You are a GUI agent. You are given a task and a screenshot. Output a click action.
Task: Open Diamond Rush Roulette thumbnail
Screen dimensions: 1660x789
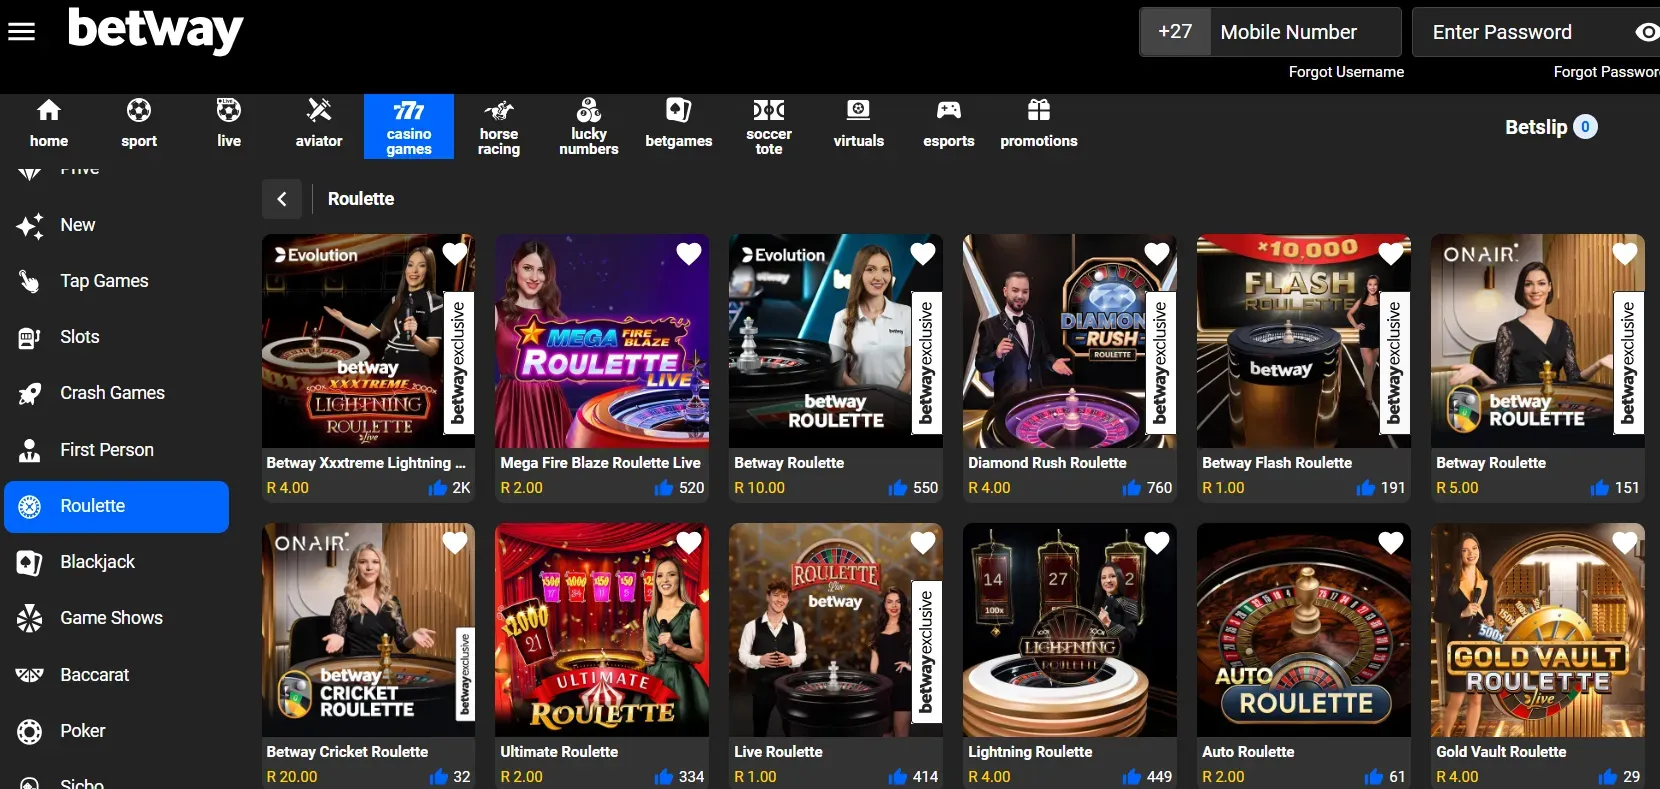pos(1070,341)
